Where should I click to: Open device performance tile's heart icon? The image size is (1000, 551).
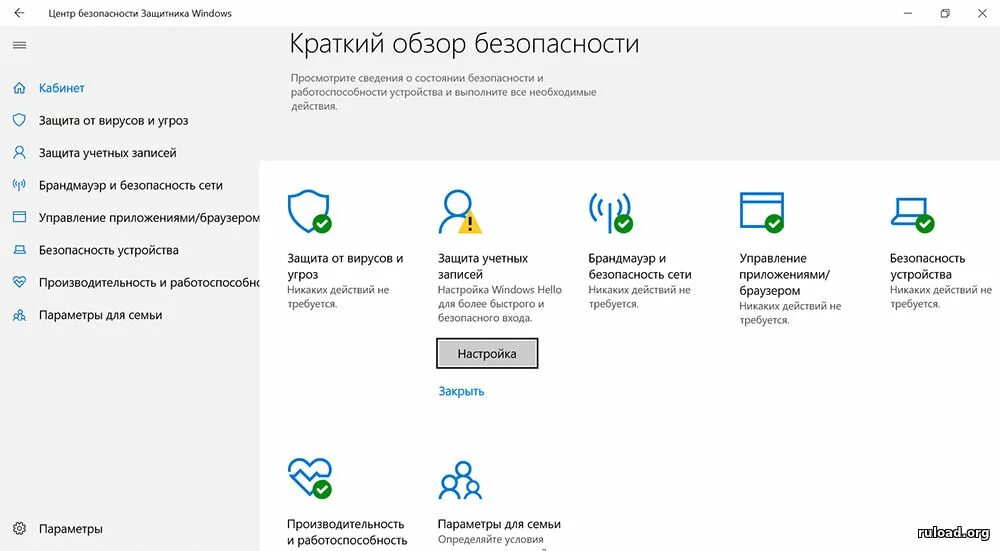point(310,478)
